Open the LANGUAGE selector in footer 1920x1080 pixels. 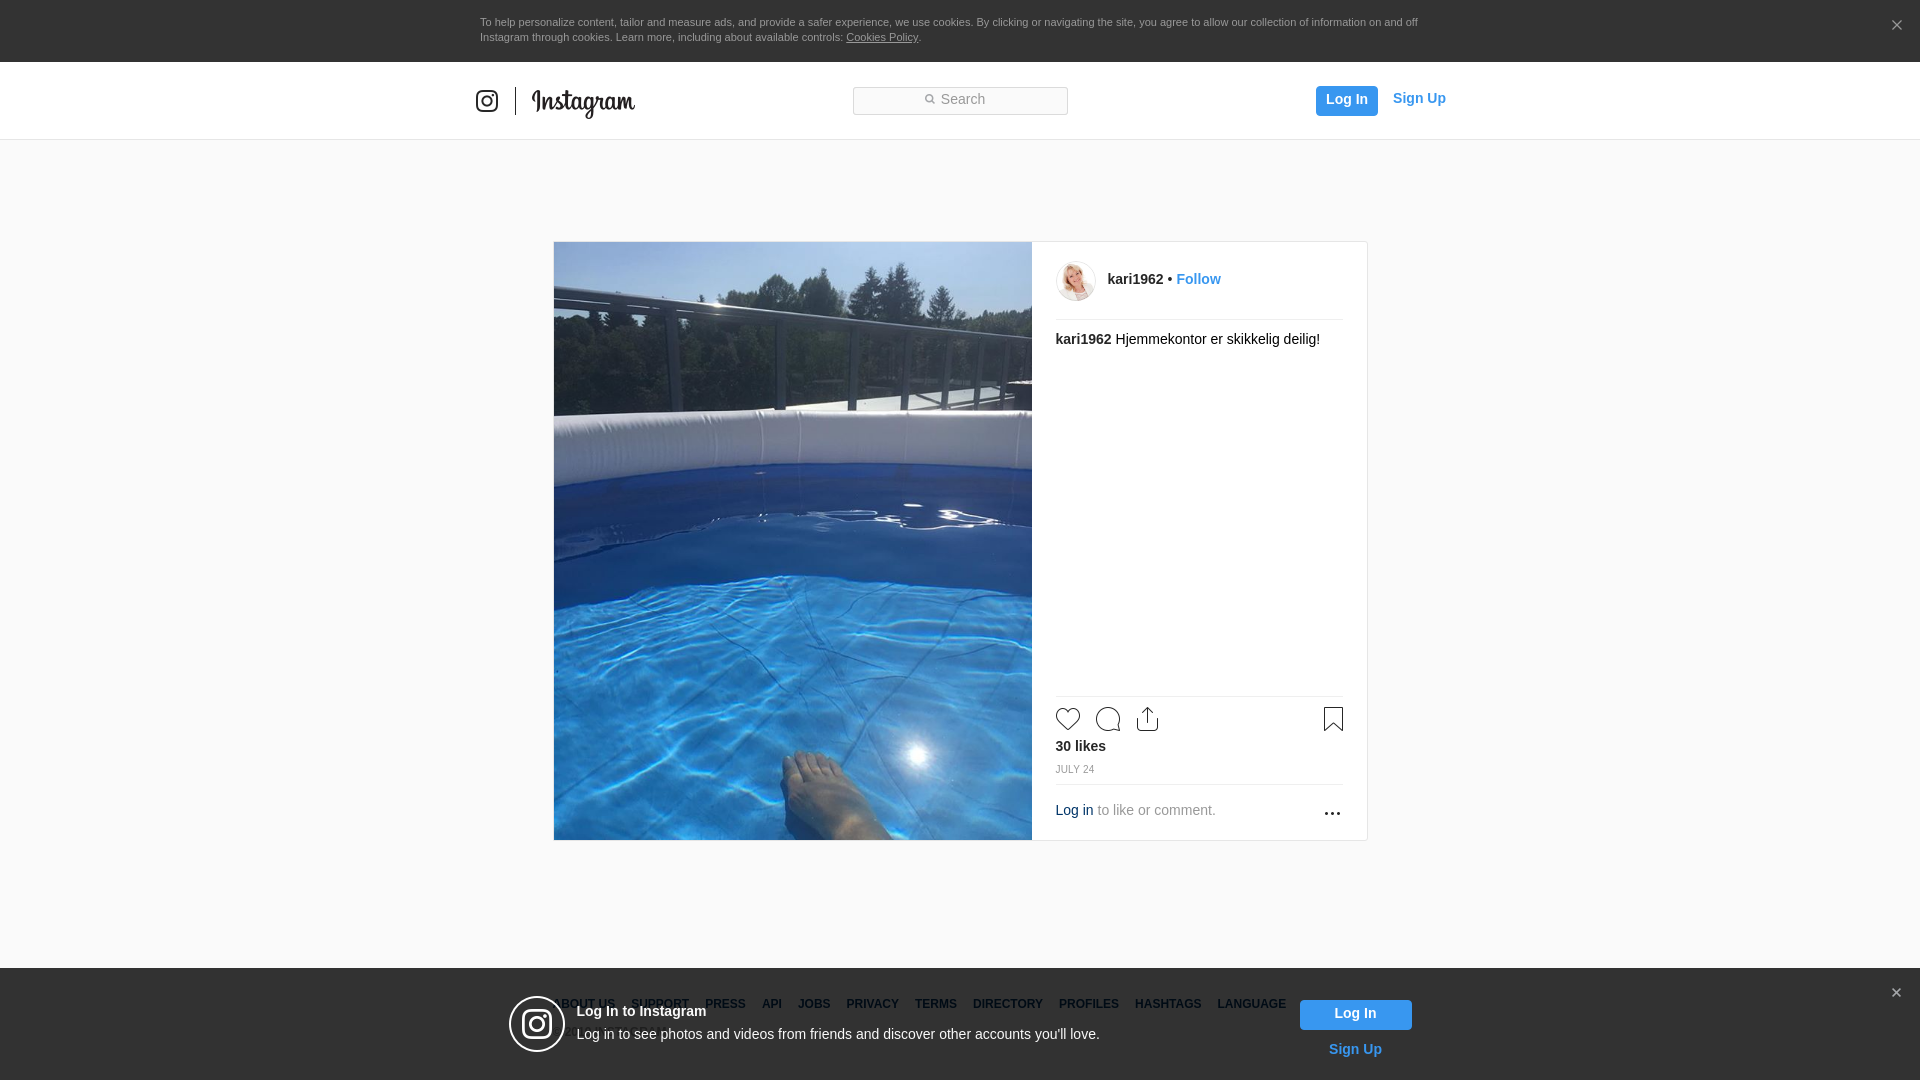[1252, 1003]
